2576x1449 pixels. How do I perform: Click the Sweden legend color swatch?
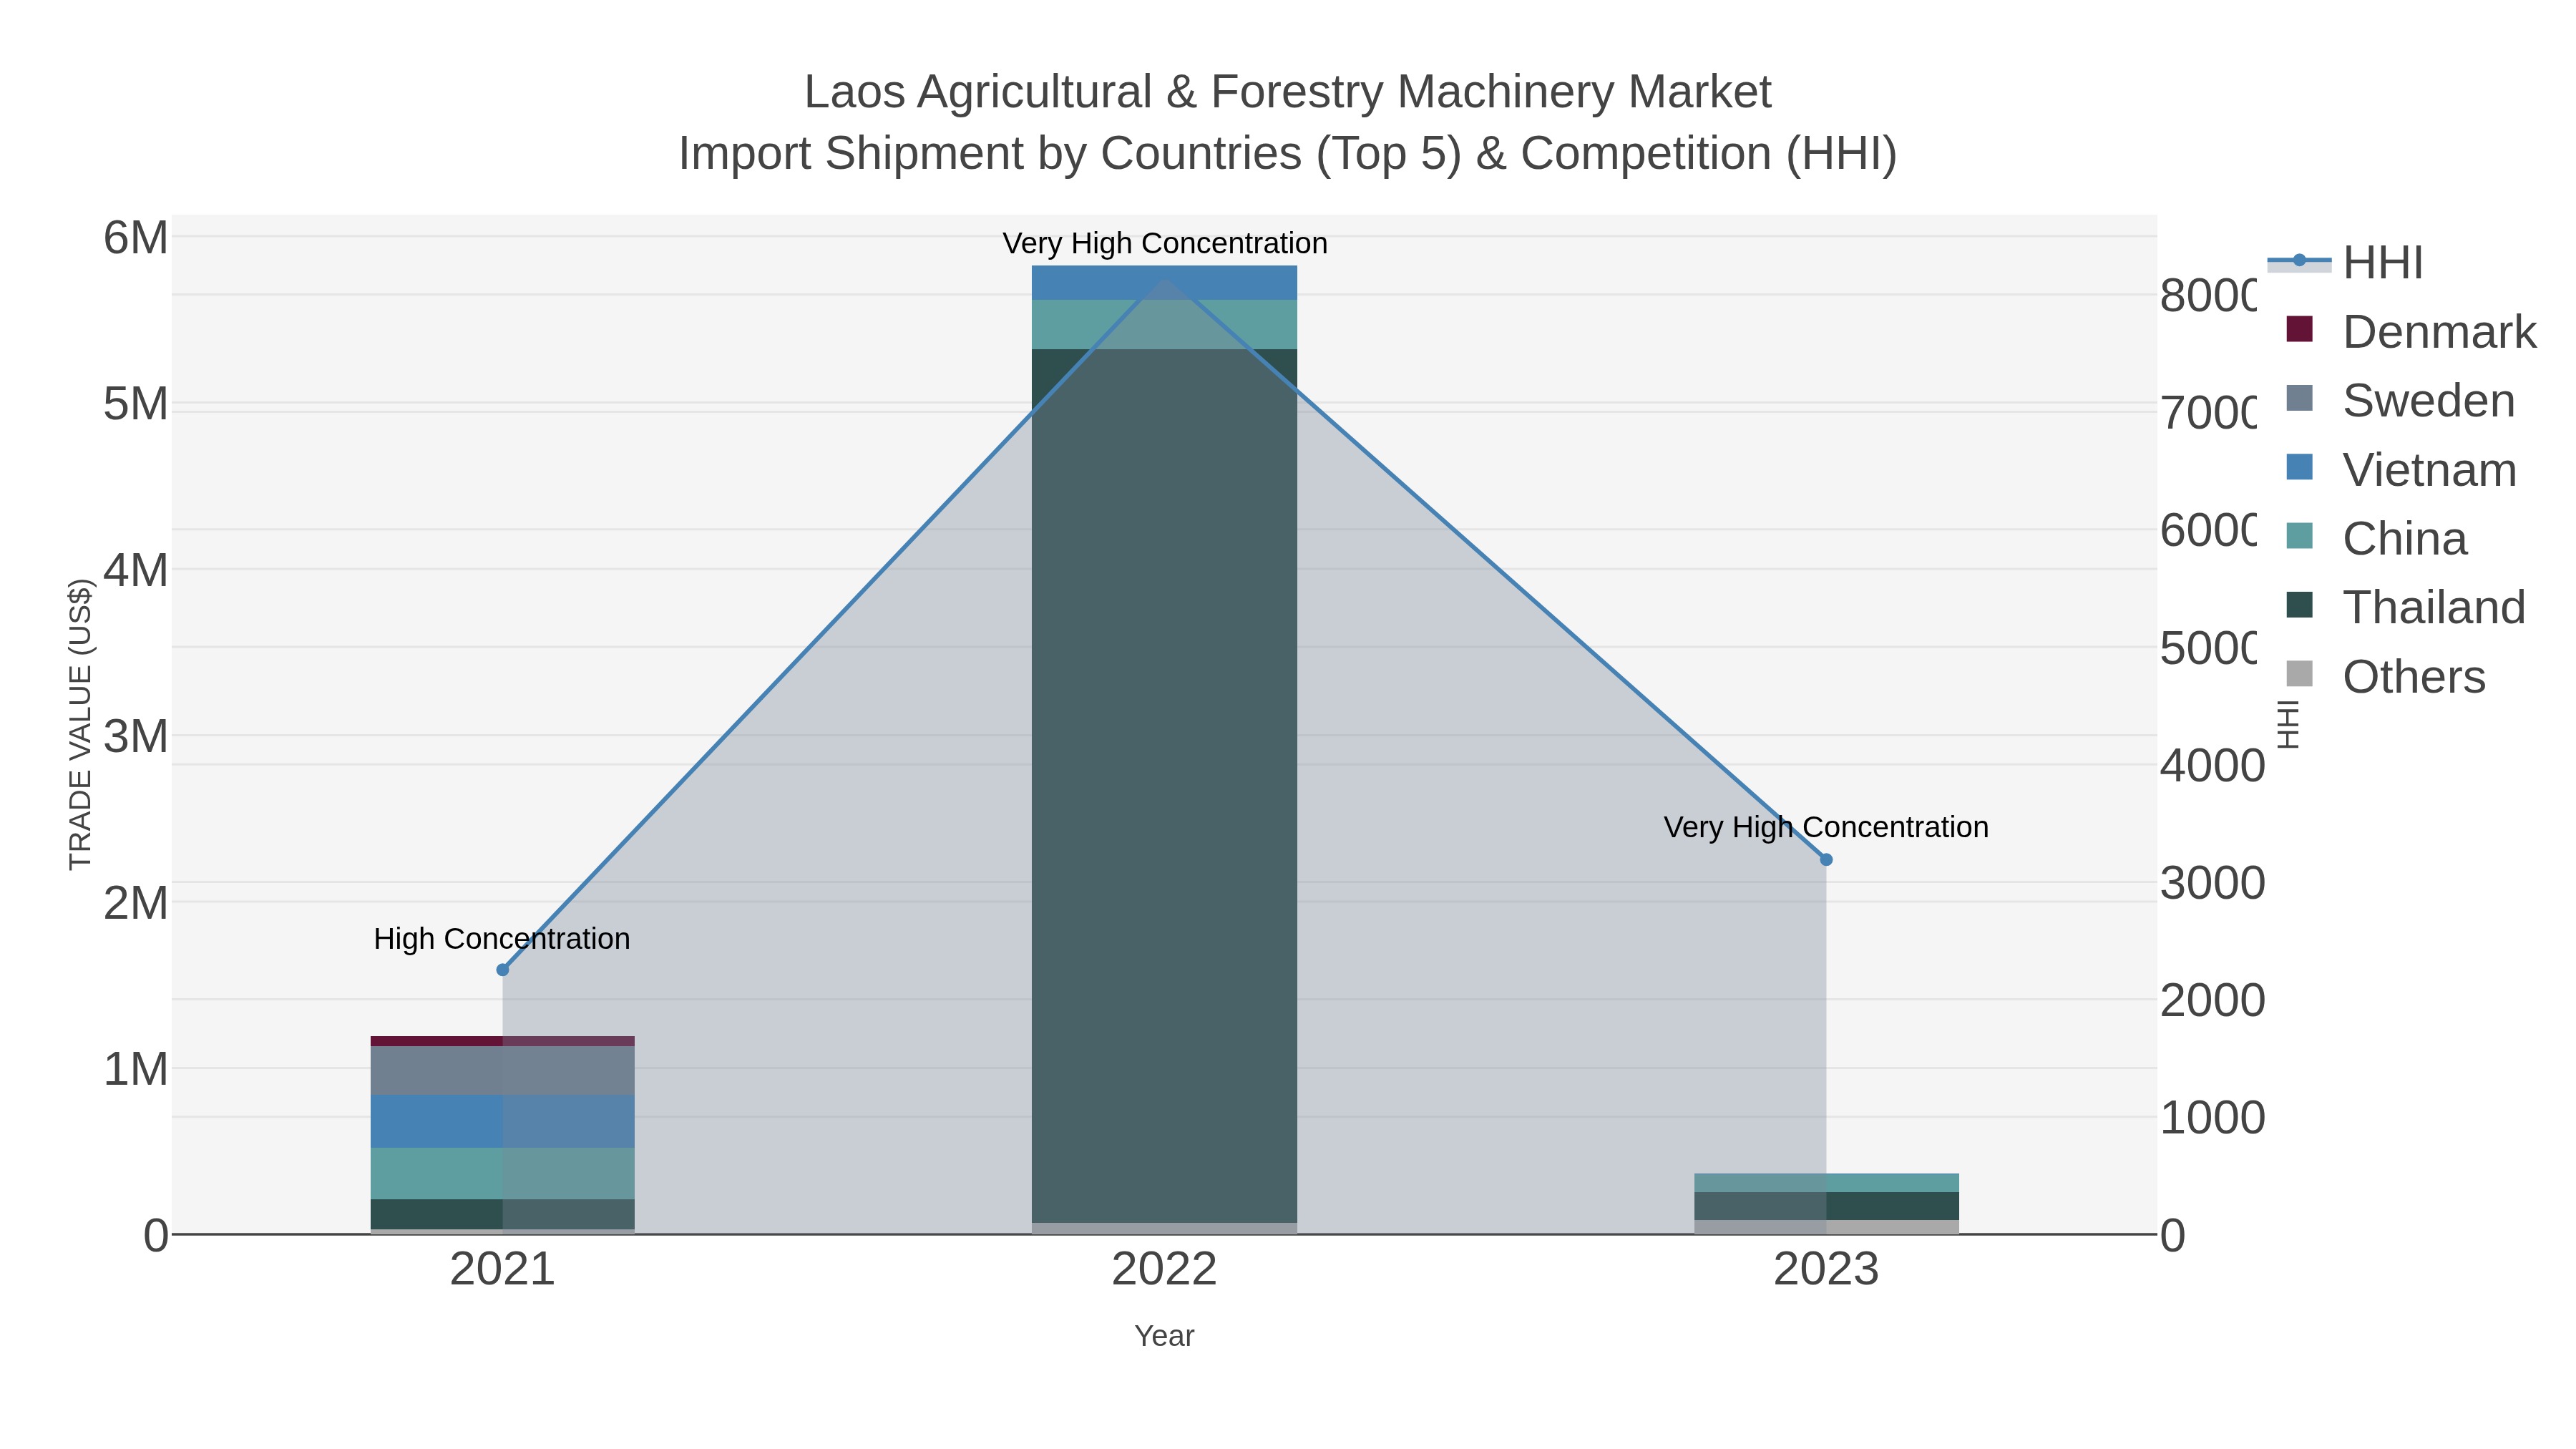[x=2299, y=398]
